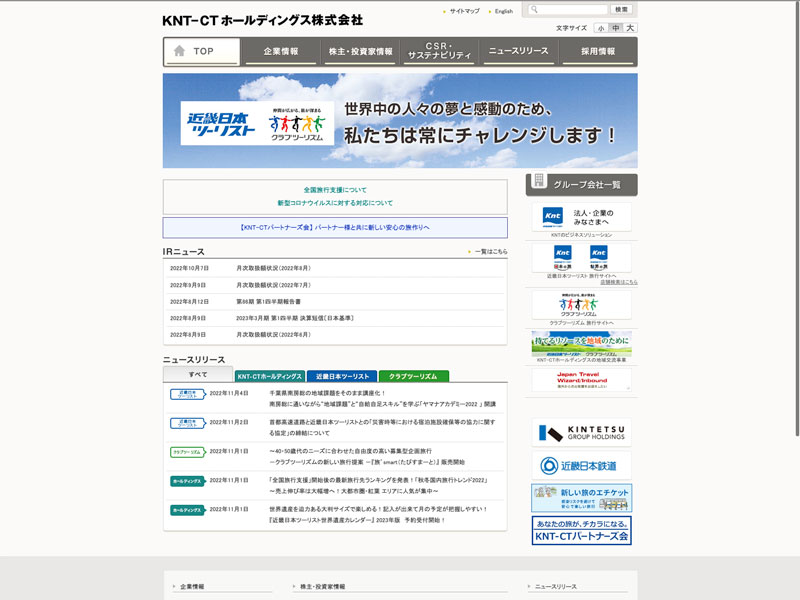Open the KNT-CTパートナーズ会 banner
The image size is (800, 600).
581,531
